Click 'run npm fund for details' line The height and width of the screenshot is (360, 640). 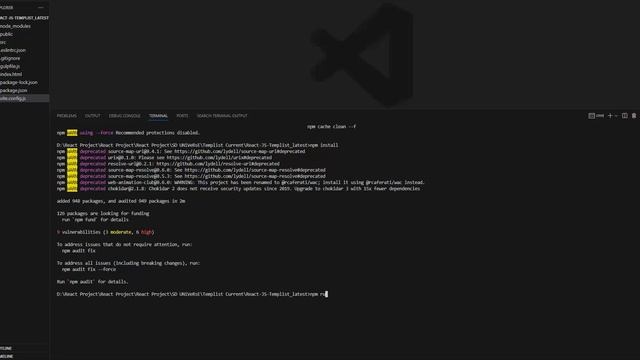(x=95, y=220)
